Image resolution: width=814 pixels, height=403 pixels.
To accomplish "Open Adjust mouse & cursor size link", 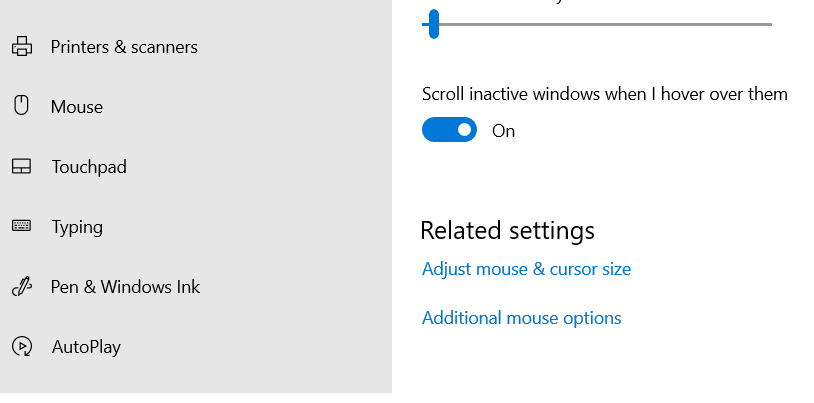I will [526, 269].
